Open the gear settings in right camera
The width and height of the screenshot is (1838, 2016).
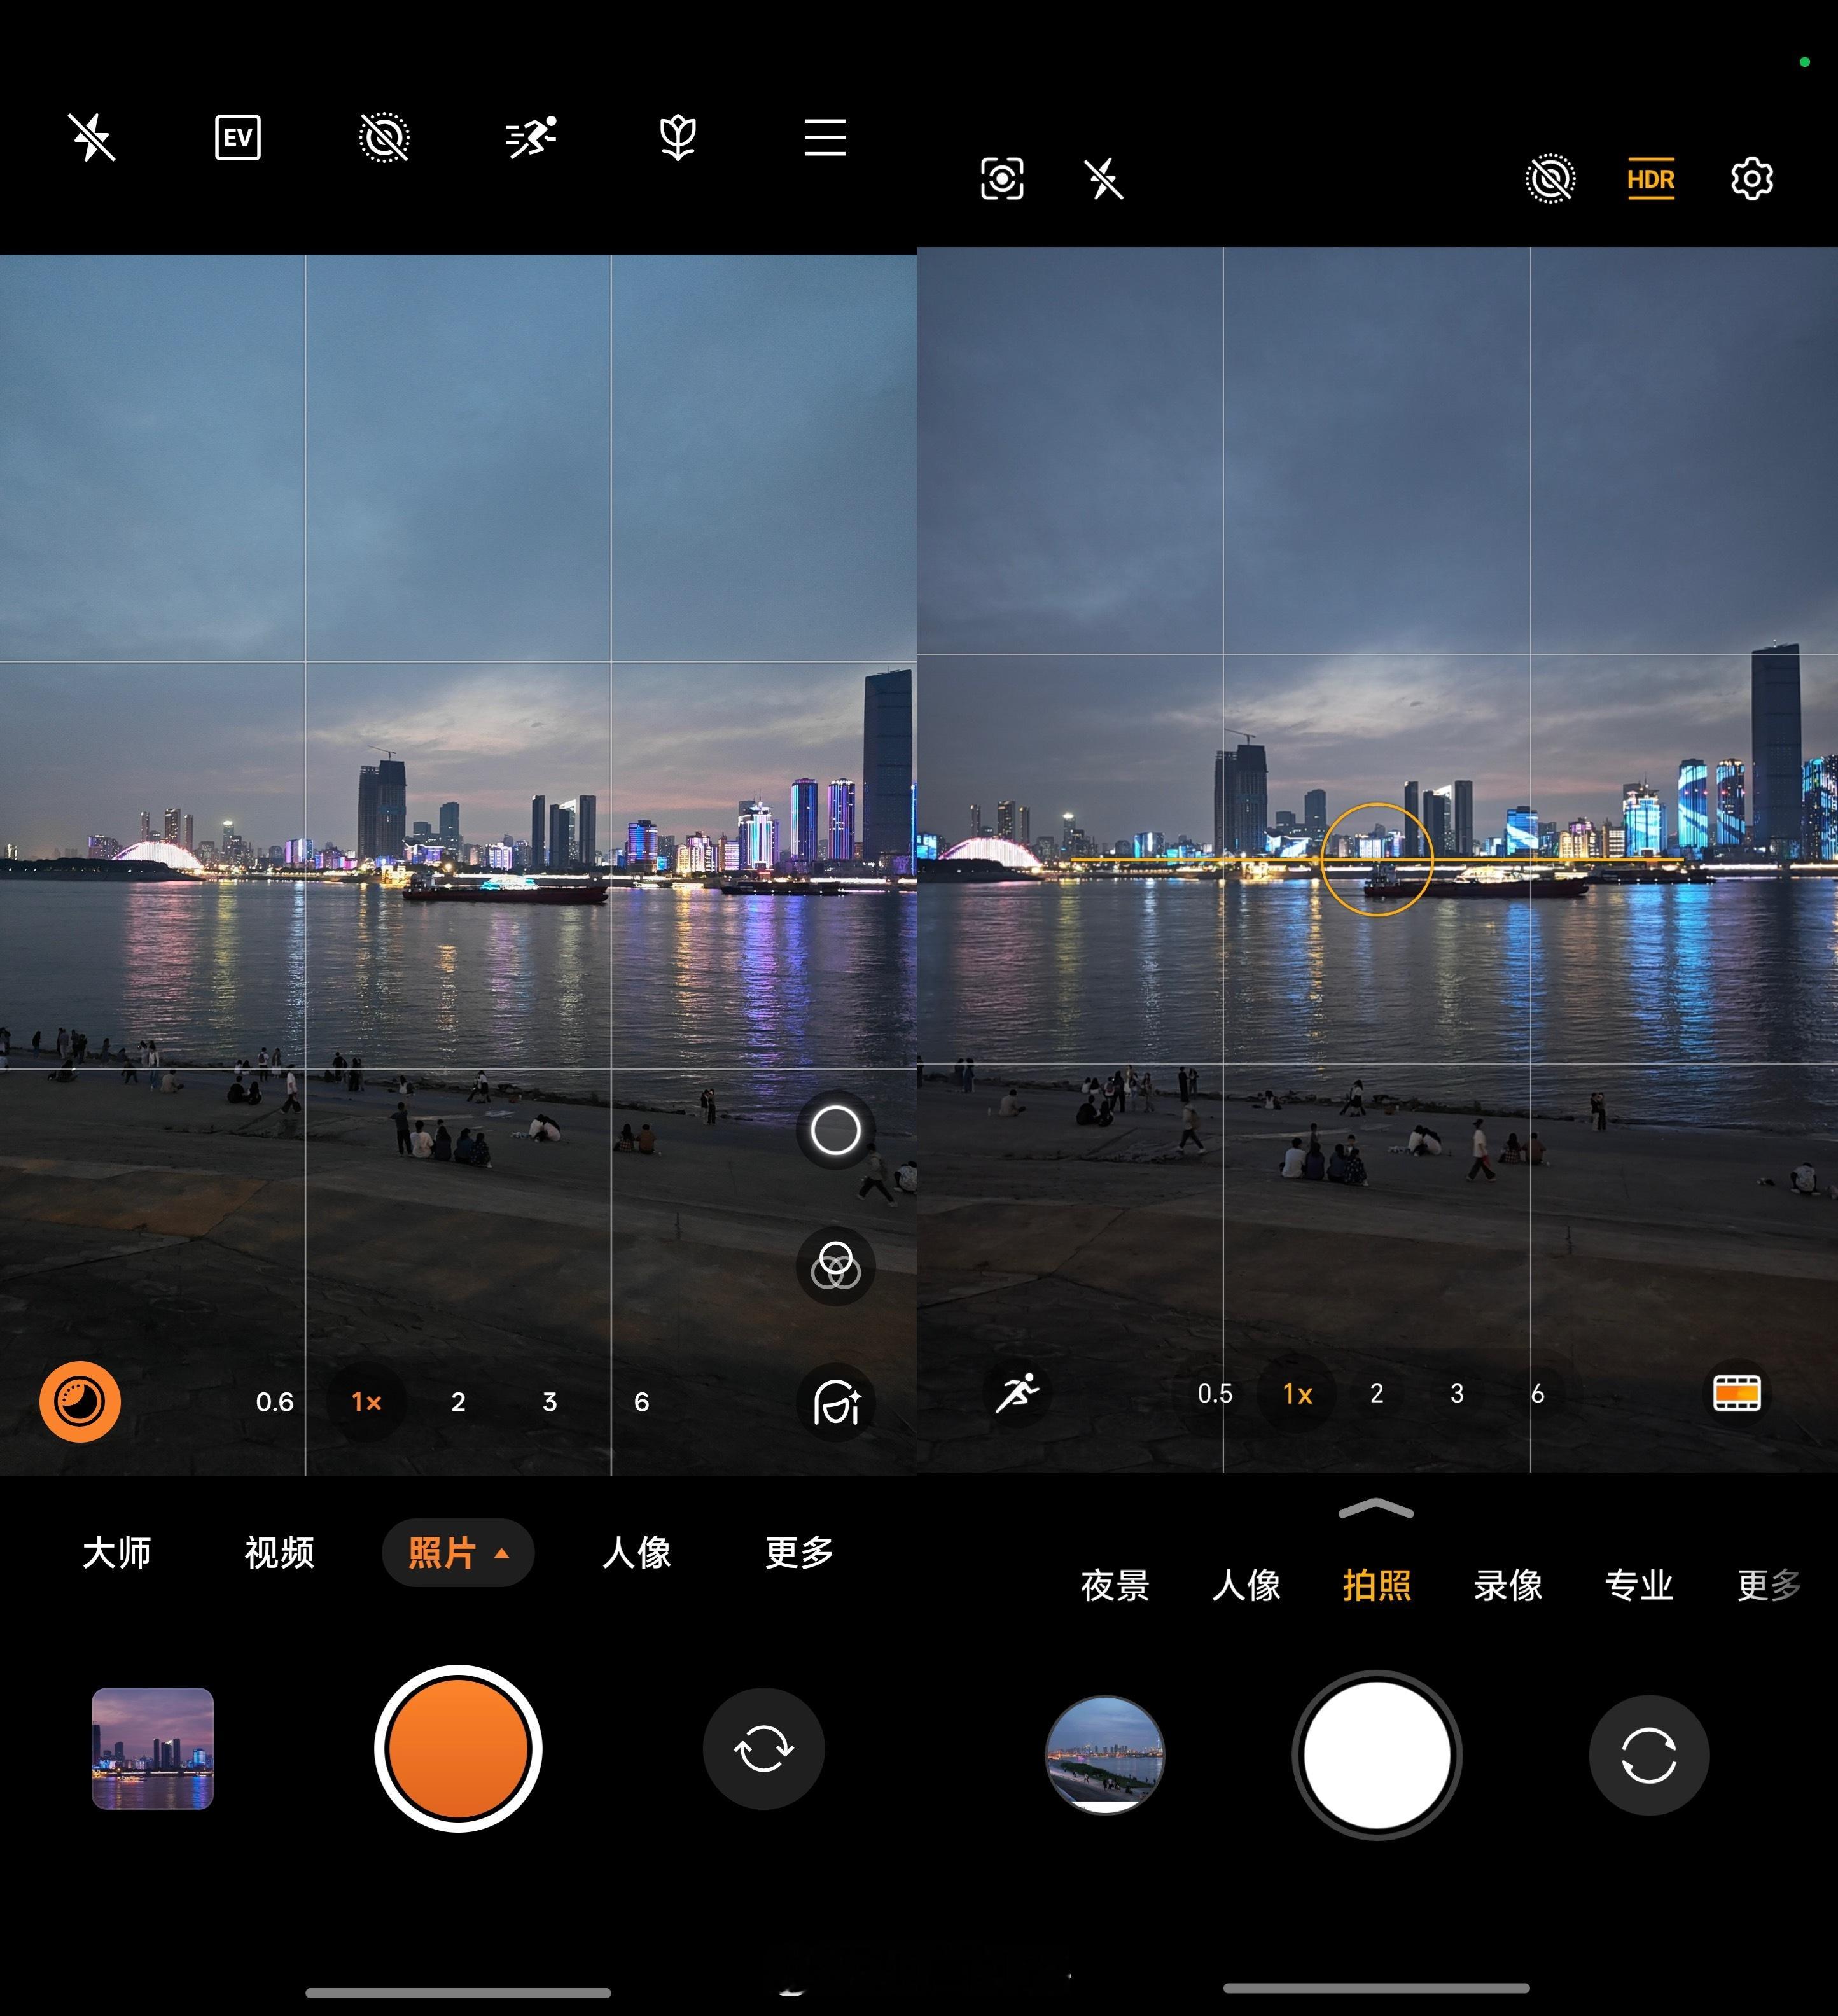coord(1751,180)
